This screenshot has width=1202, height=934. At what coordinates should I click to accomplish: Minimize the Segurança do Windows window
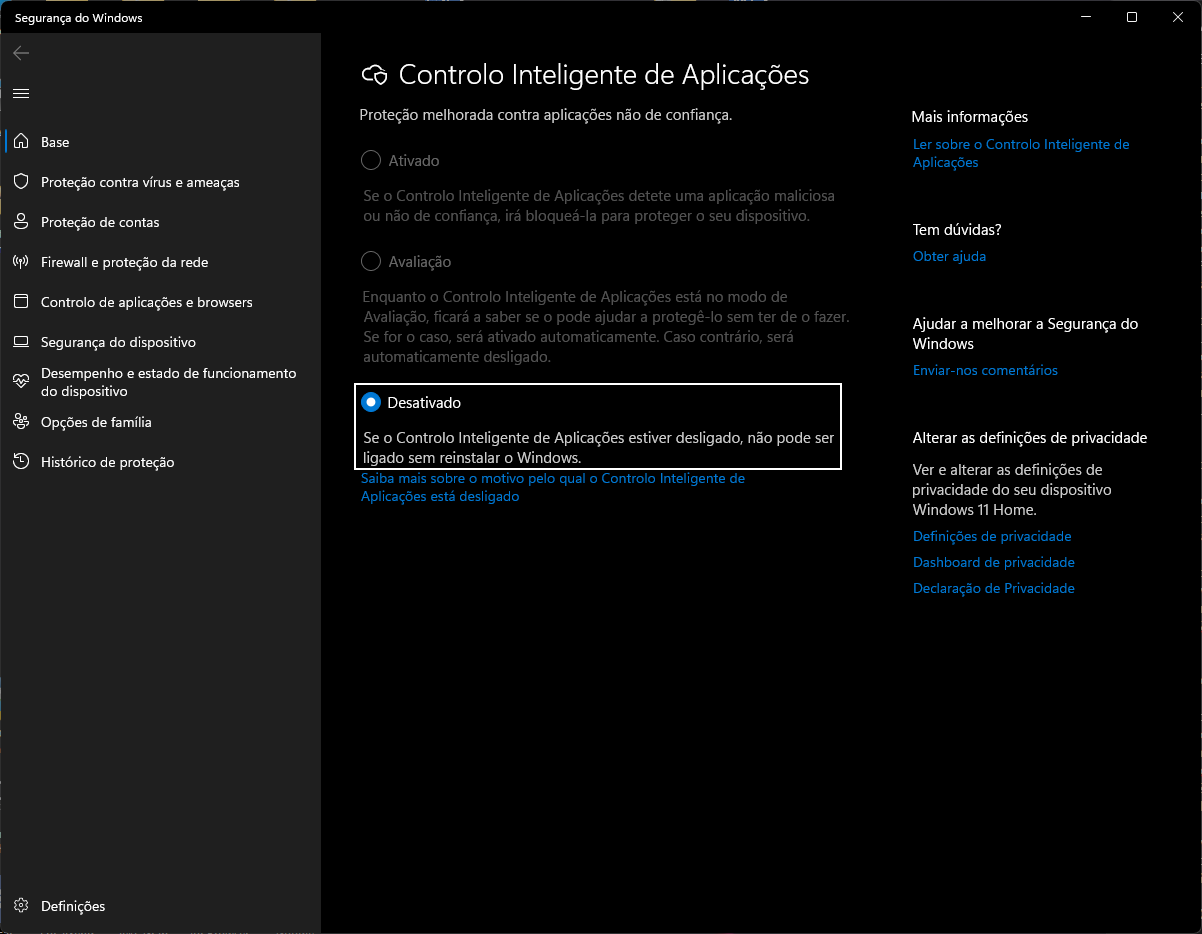click(x=1085, y=17)
